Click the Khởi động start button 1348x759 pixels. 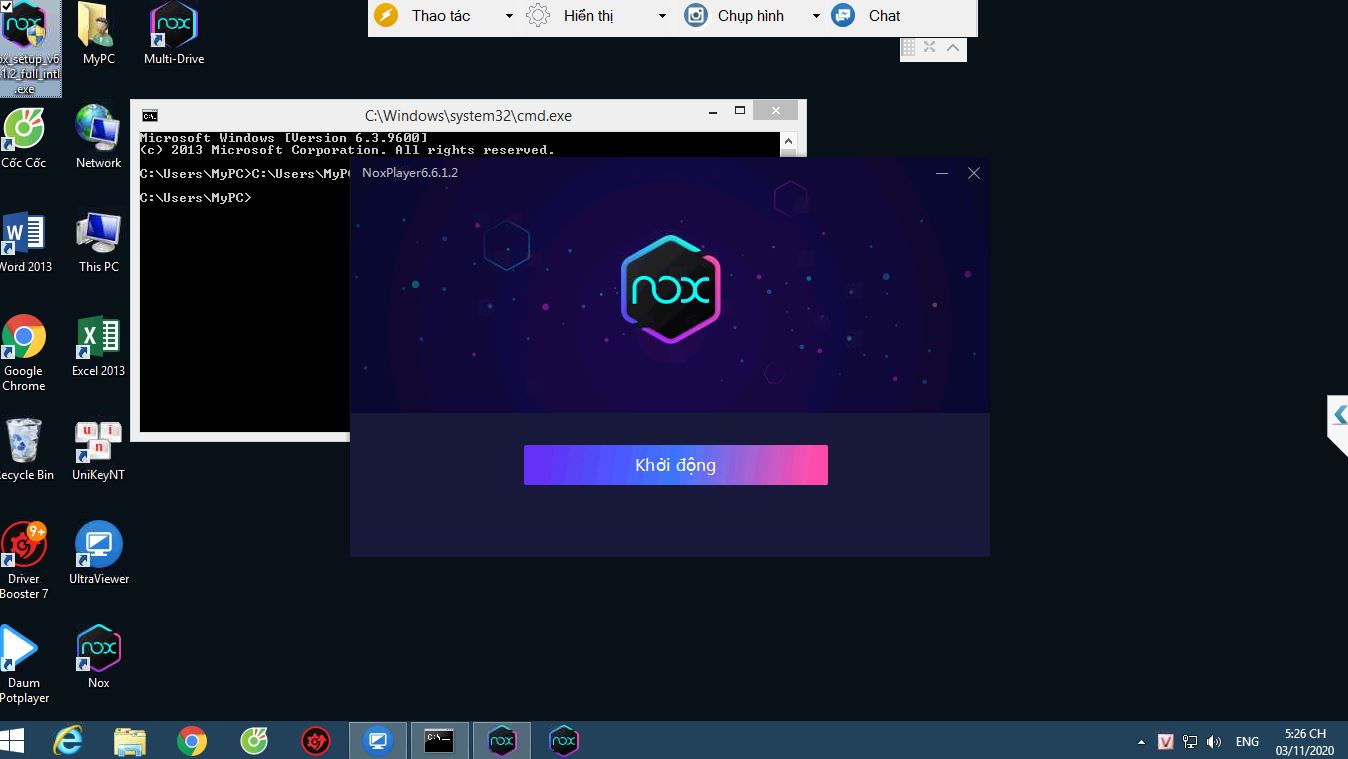675,465
